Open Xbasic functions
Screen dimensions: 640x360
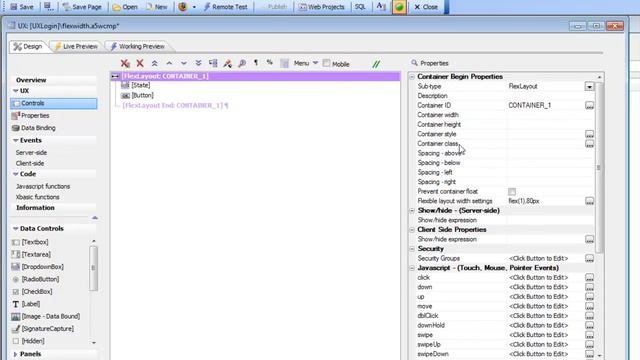(38, 197)
